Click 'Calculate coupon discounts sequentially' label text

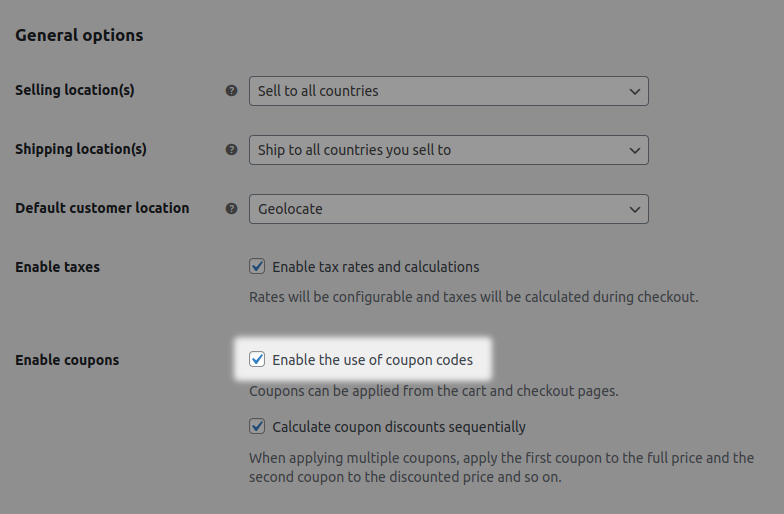click(x=399, y=427)
